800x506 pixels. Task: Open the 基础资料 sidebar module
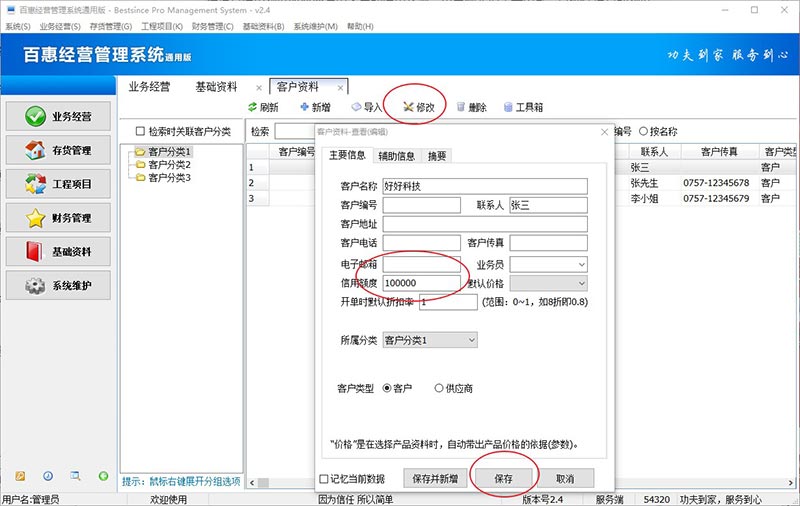(58, 251)
